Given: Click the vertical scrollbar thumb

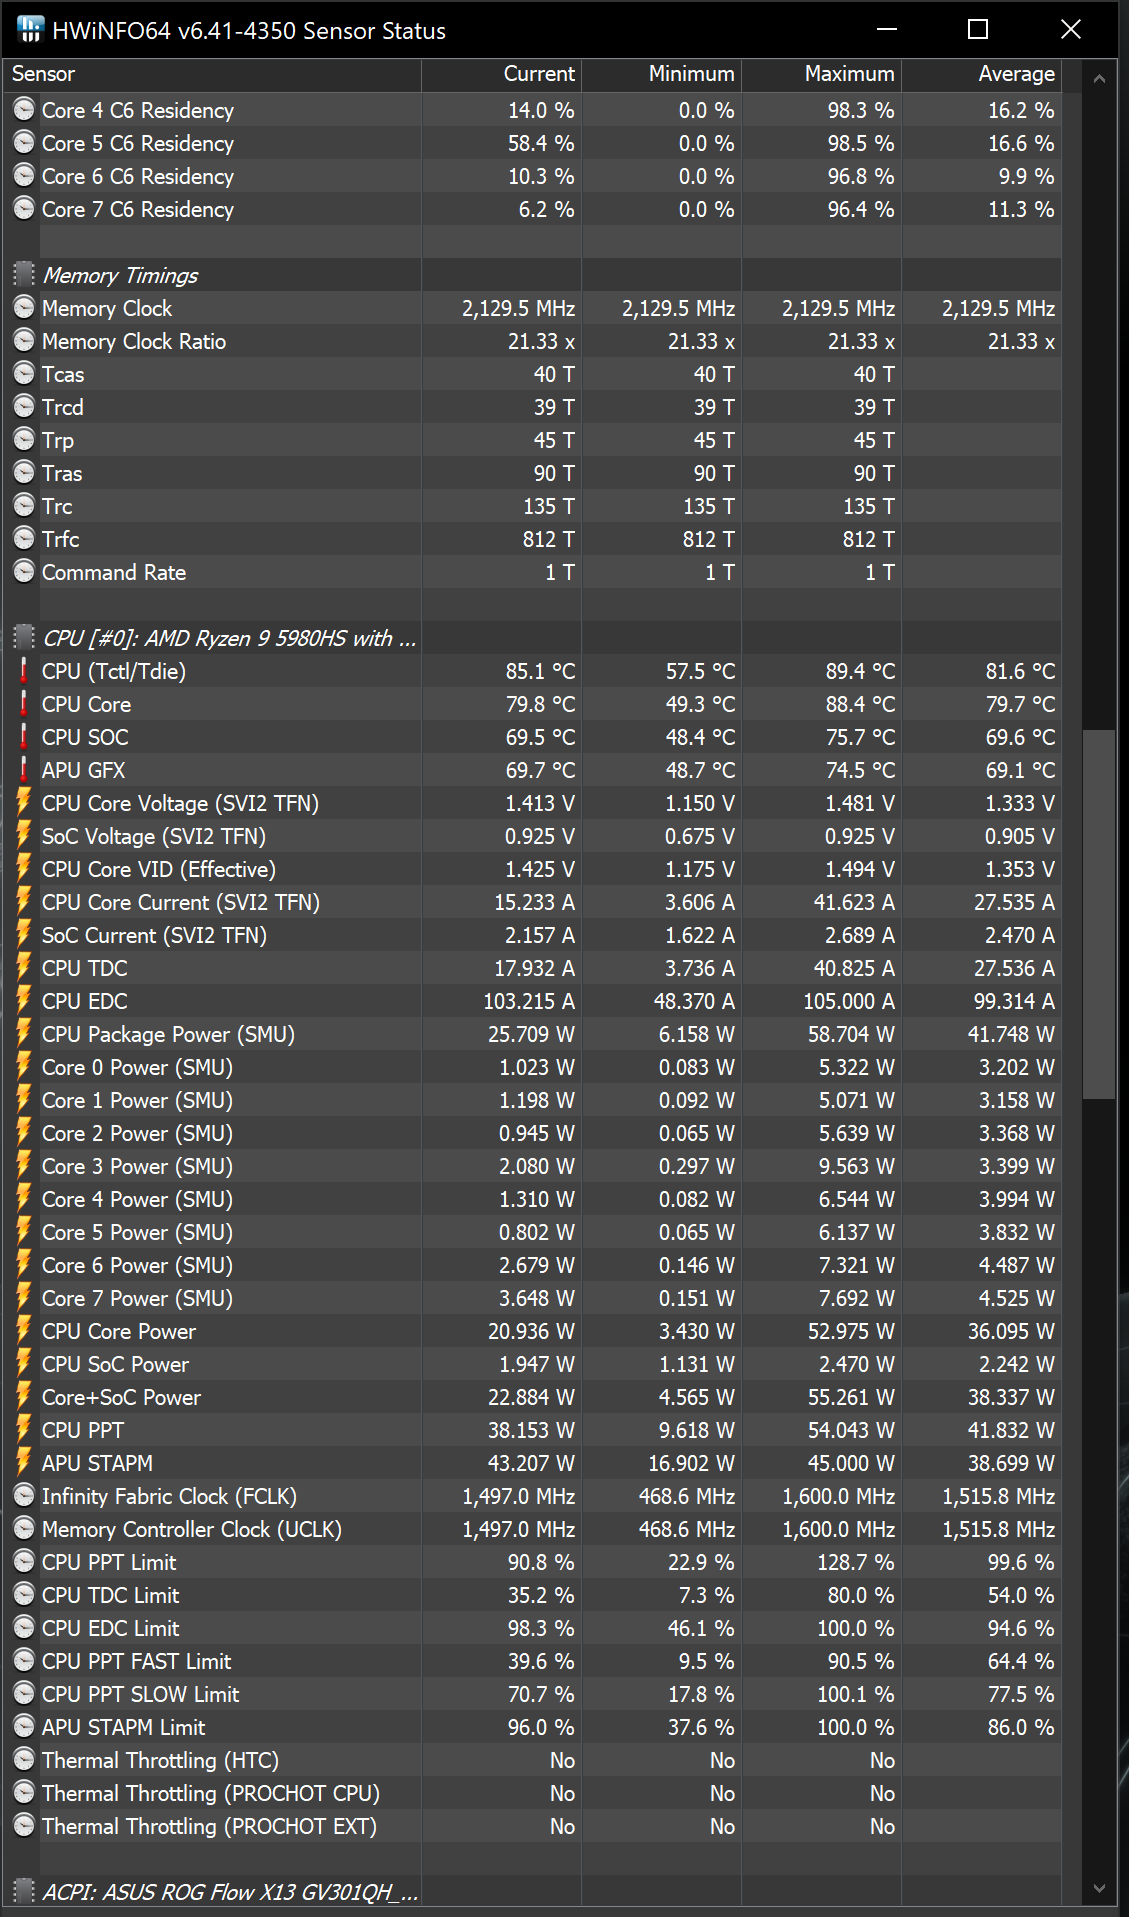Looking at the screenshot, I should pos(1099,914).
